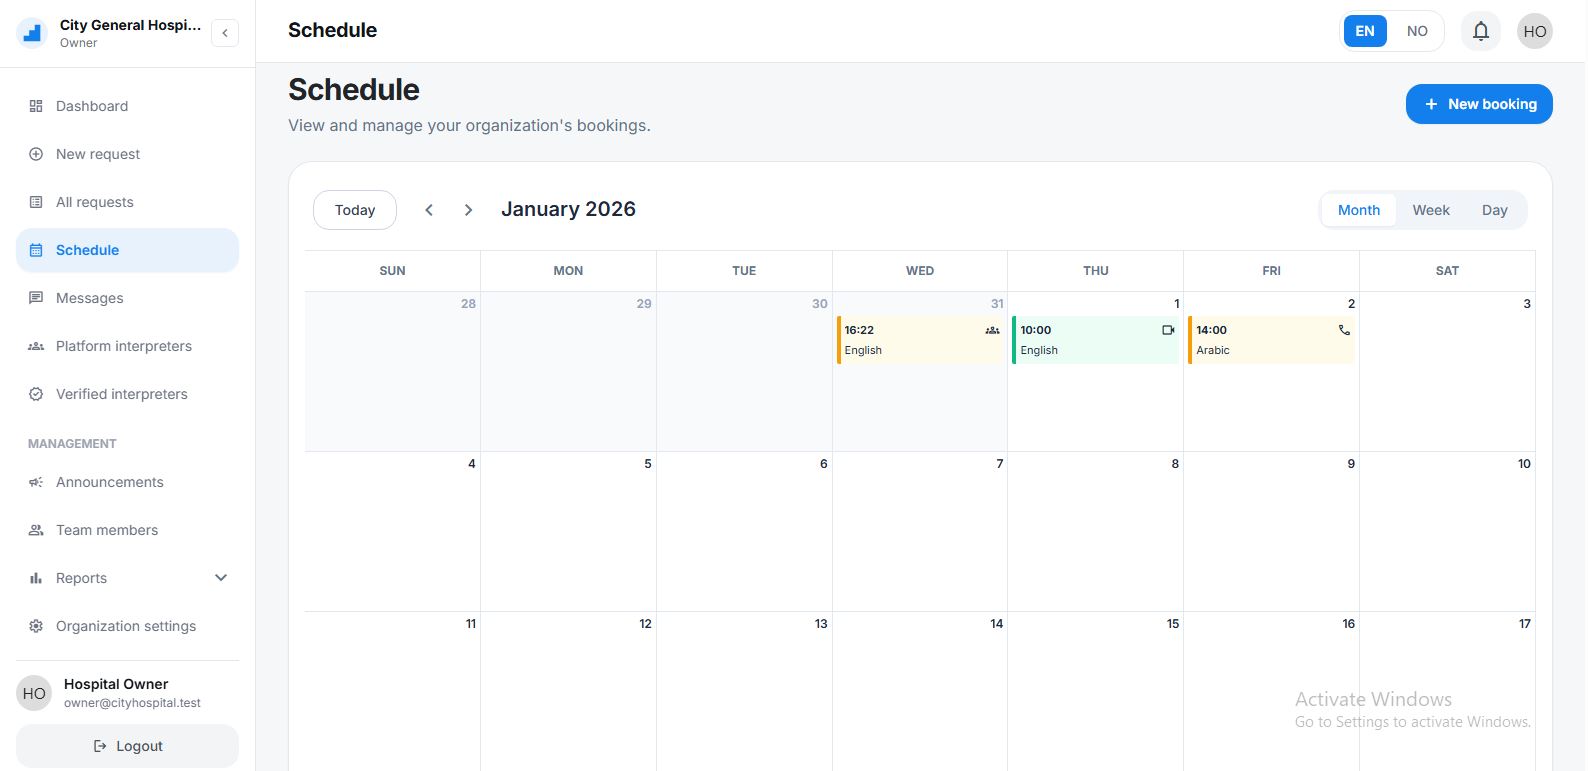The image size is (1588, 771).
Task: Click the phone icon on 14:00 booking
Action: [1344, 330]
